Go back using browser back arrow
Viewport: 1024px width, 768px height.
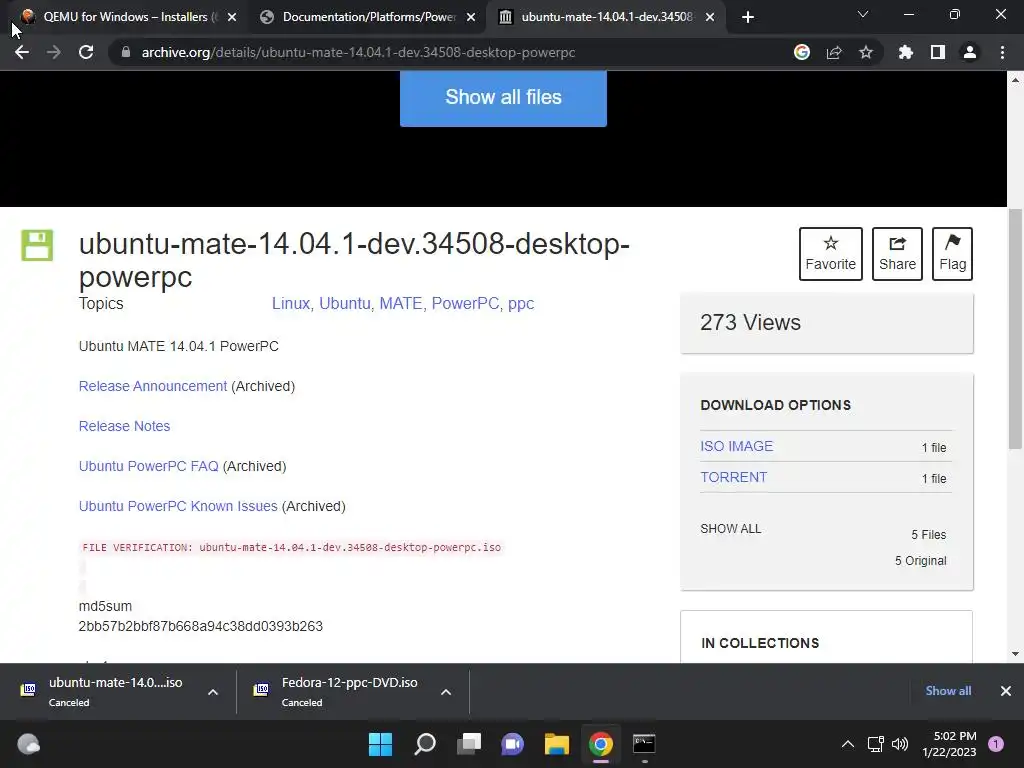pyautogui.click(x=22, y=52)
